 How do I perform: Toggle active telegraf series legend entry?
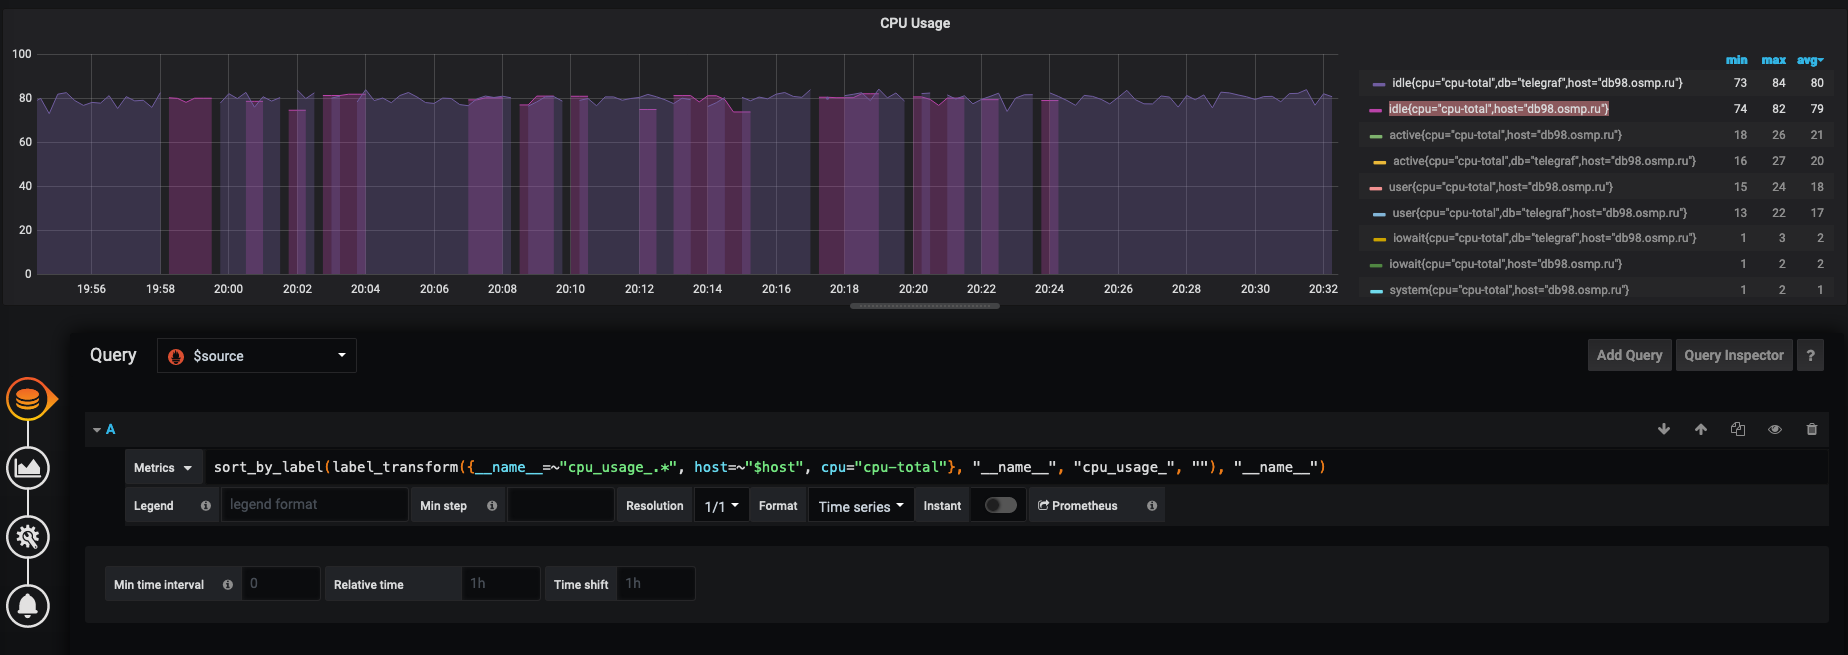(x=1544, y=161)
